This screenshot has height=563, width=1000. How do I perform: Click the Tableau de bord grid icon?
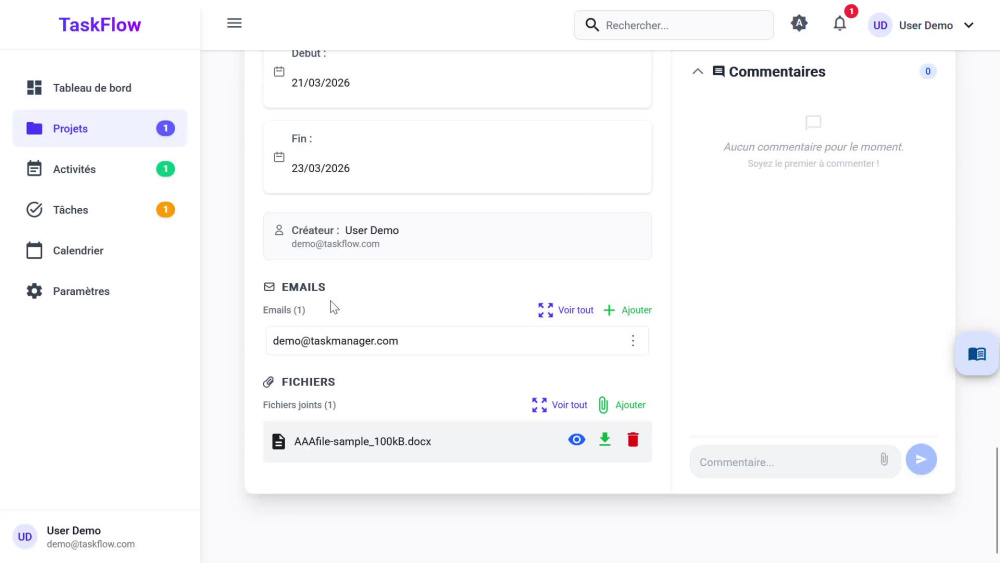(34, 87)
